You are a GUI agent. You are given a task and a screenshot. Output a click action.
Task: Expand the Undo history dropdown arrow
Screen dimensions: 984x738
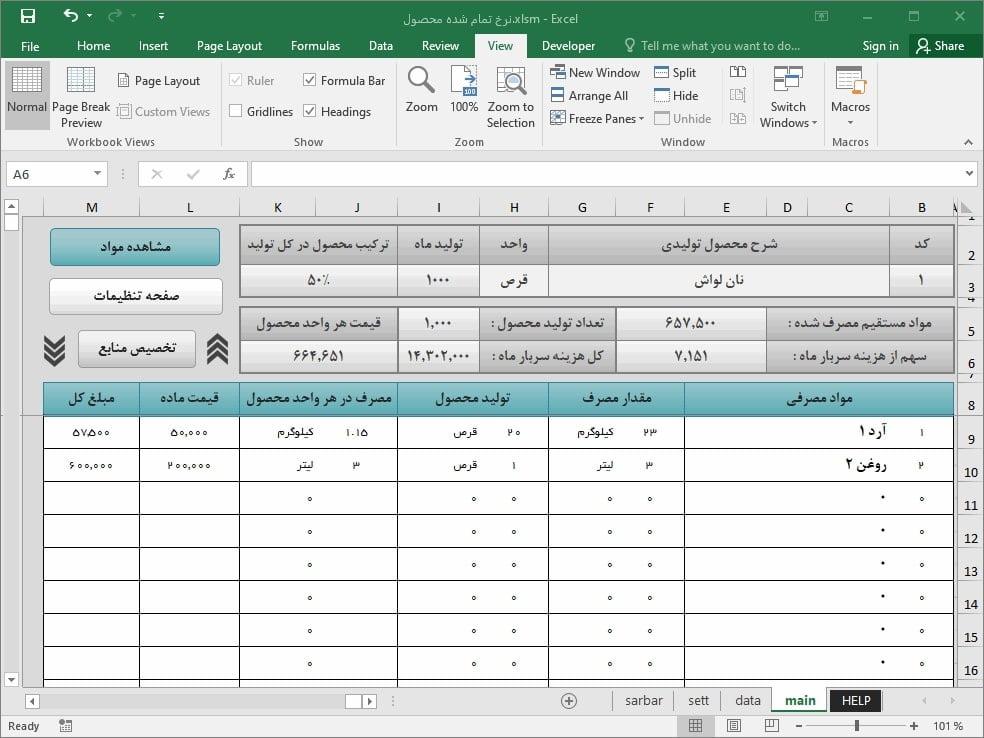(x=89, y=16)
